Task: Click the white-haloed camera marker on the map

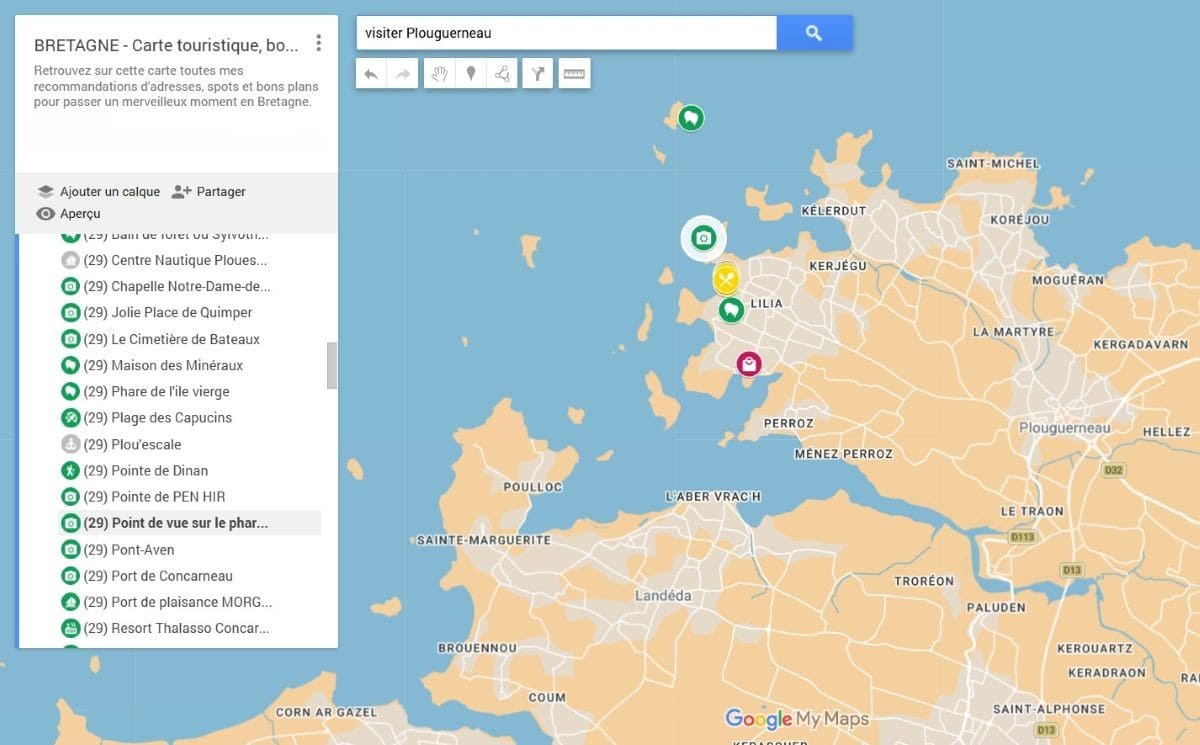Action: (x=704, y=238)
